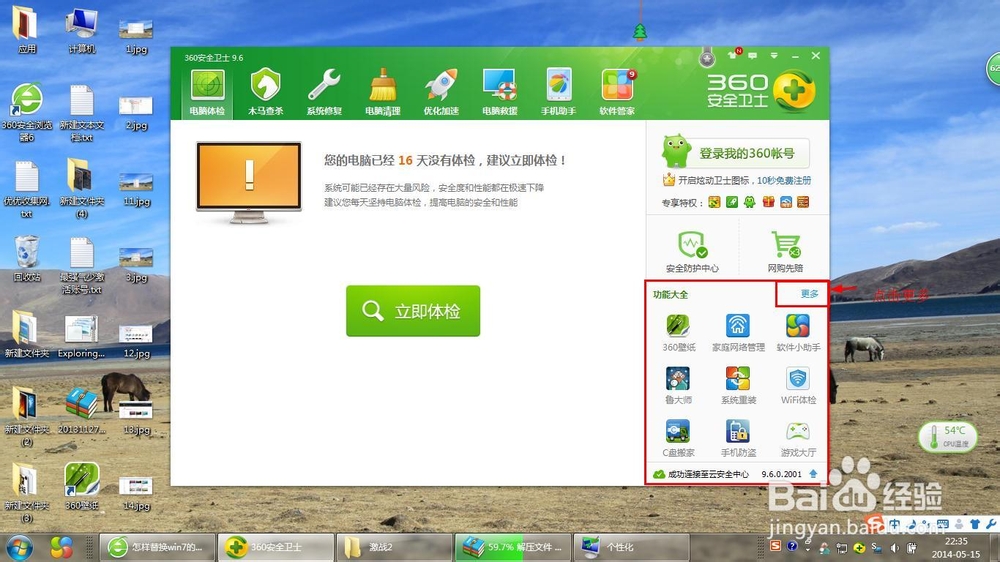Open the skin changer icon with N badge
The image size is (1000, 562).
click(x=733, y=55)
